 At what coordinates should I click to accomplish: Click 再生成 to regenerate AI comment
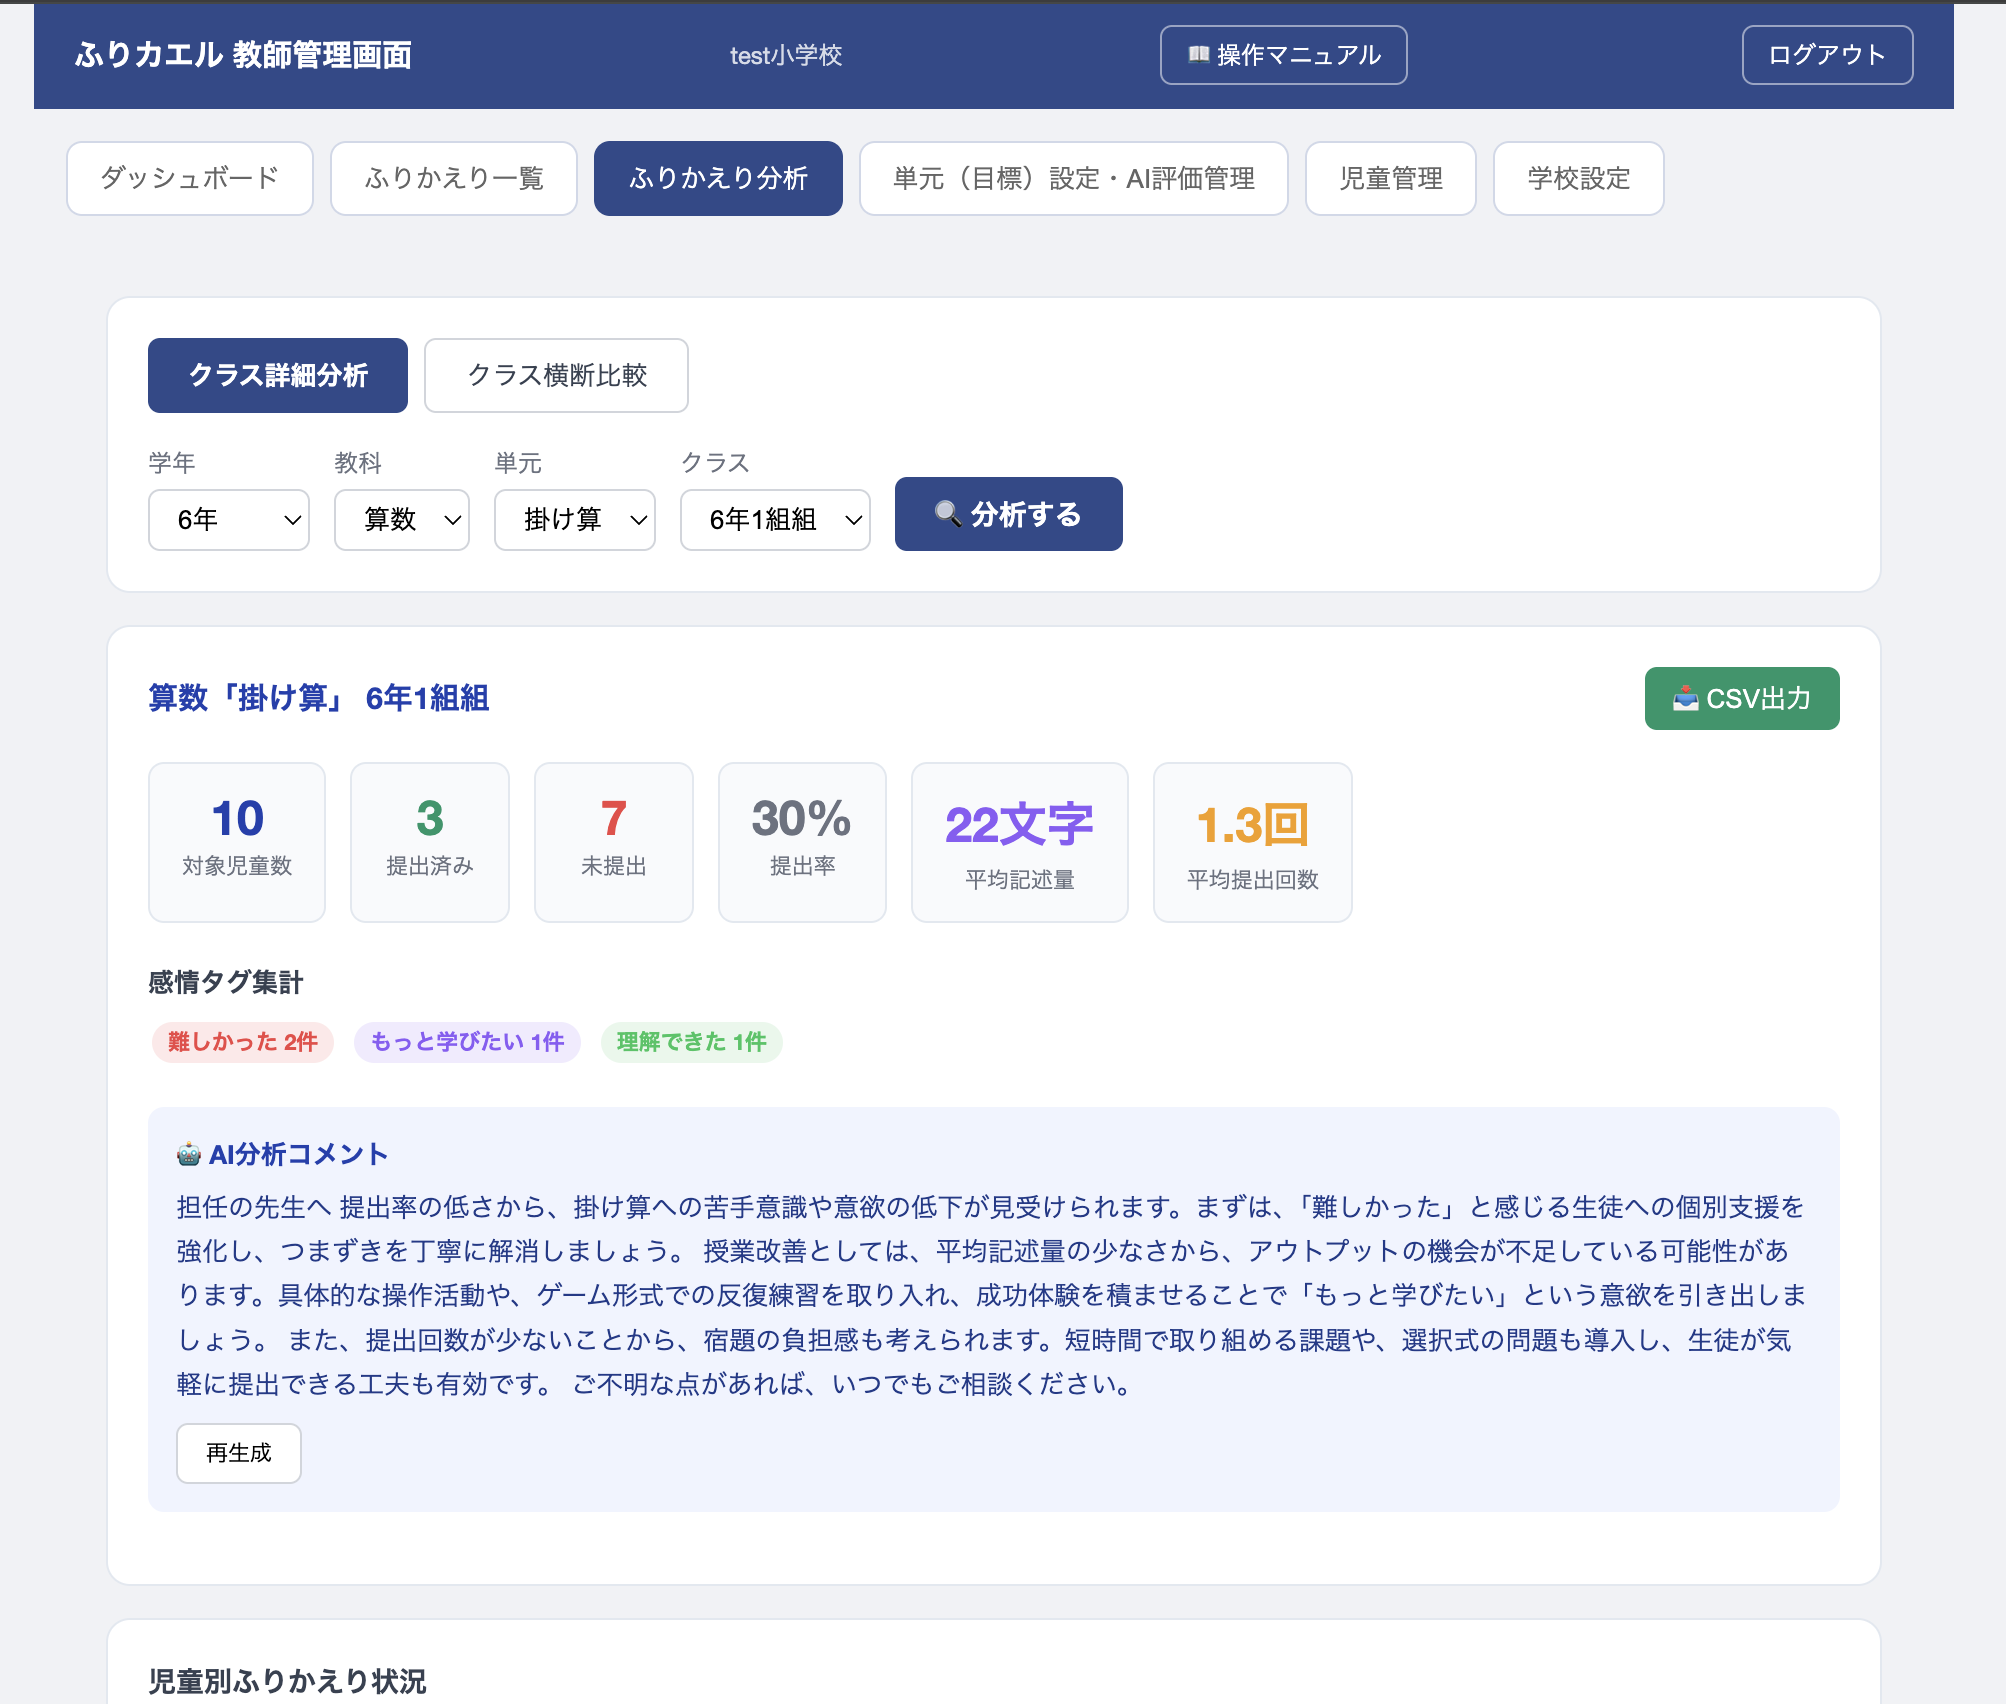pyautogui.click(x=239, y=1453)
